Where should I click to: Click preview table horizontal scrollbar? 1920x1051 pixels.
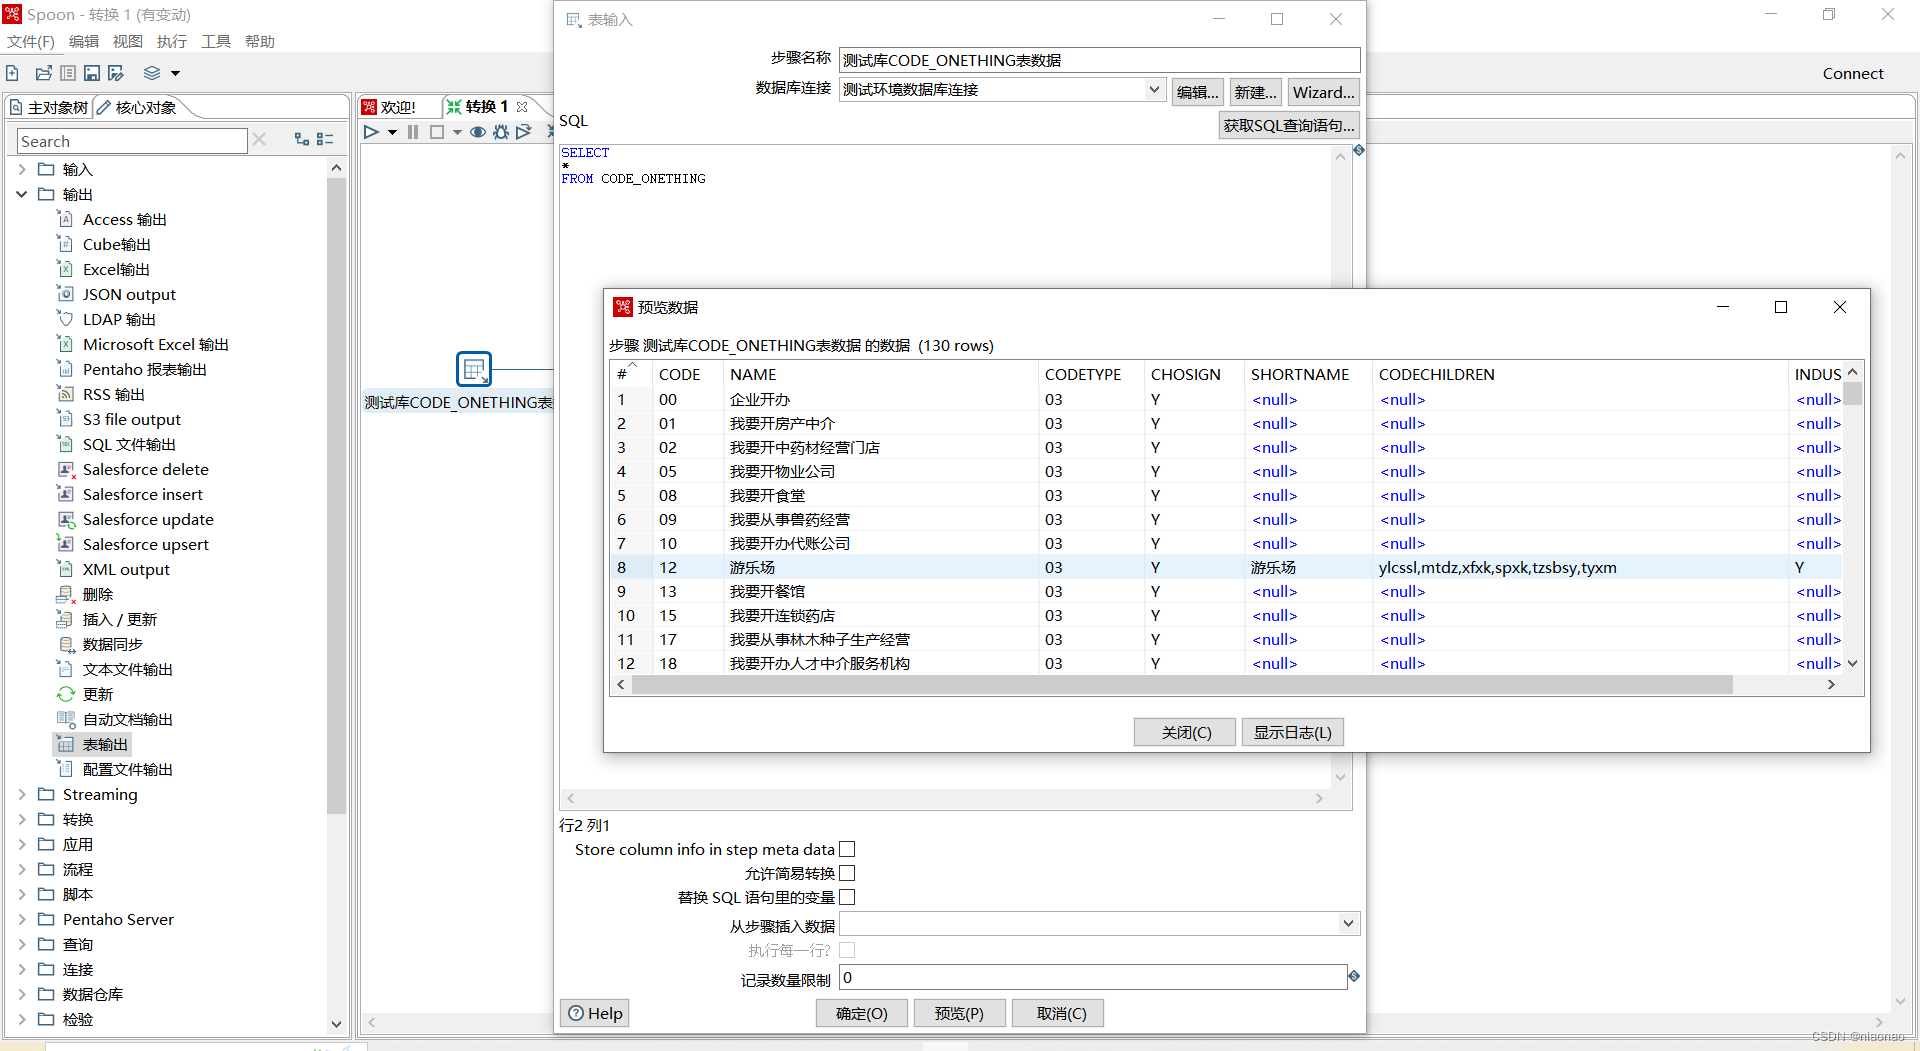click(1182, 685)
